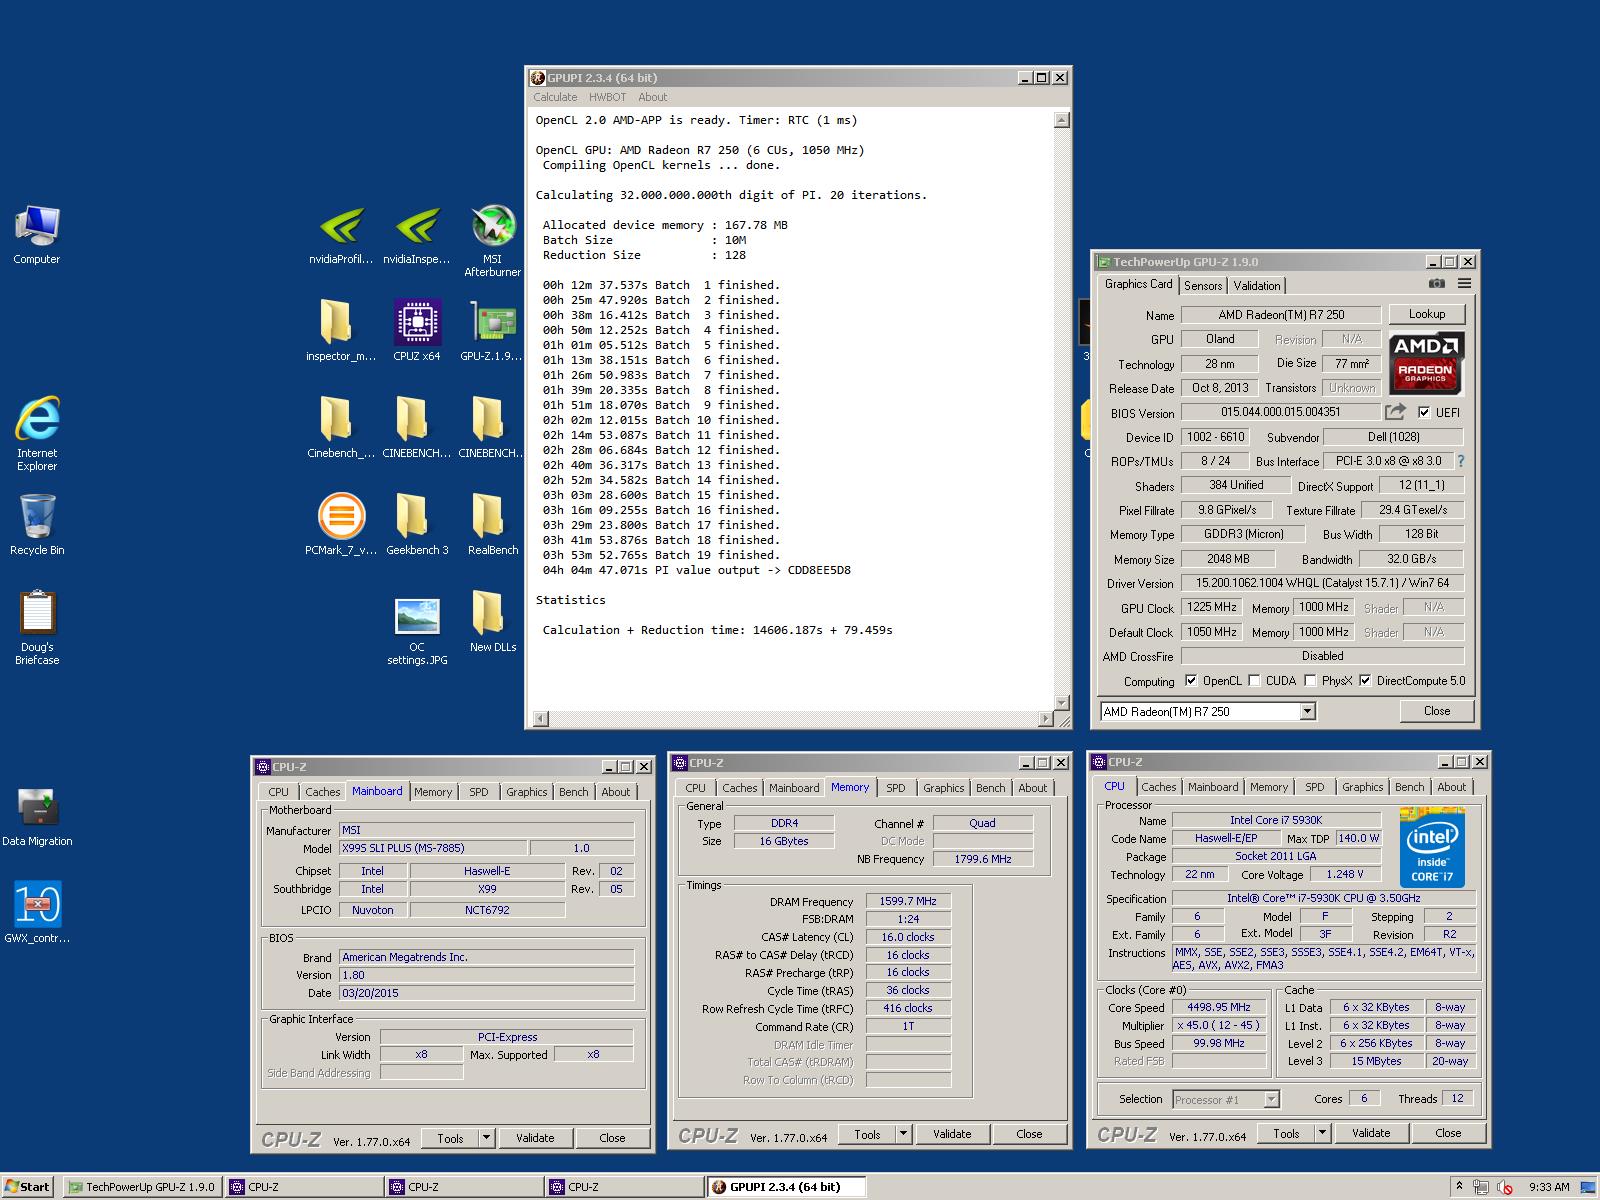Select Caches tab in Mainboard CPU-Z window

322,792
